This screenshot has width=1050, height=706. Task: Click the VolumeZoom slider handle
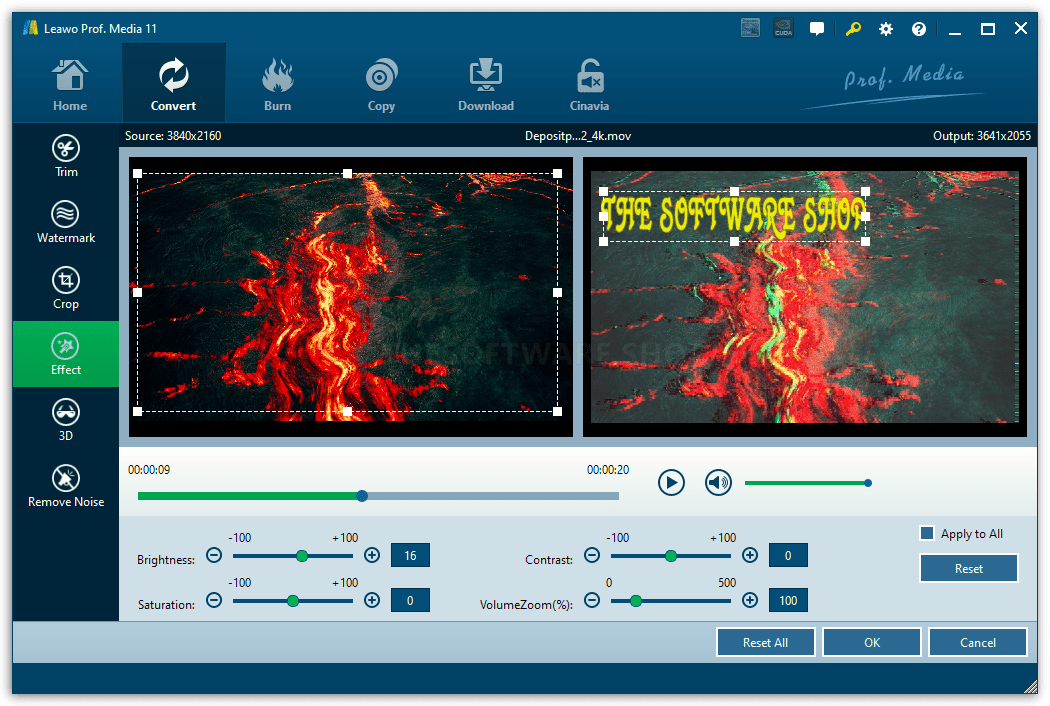pos(635,601)
